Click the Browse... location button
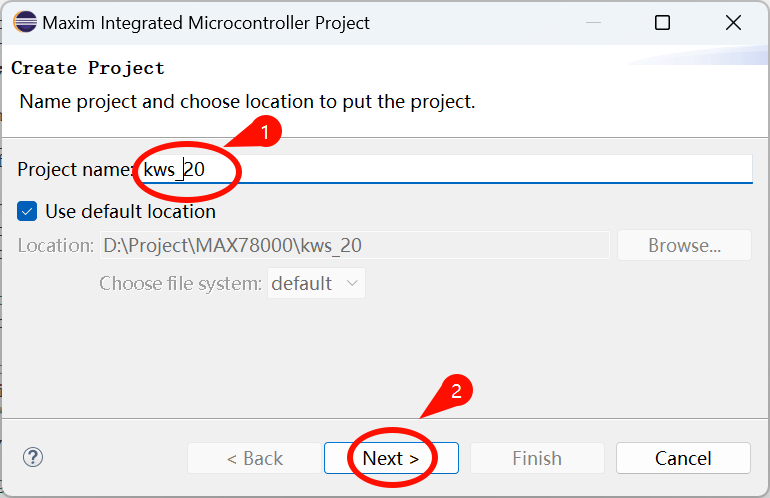This screenshot has width=770, height=498. click(685, 245)
